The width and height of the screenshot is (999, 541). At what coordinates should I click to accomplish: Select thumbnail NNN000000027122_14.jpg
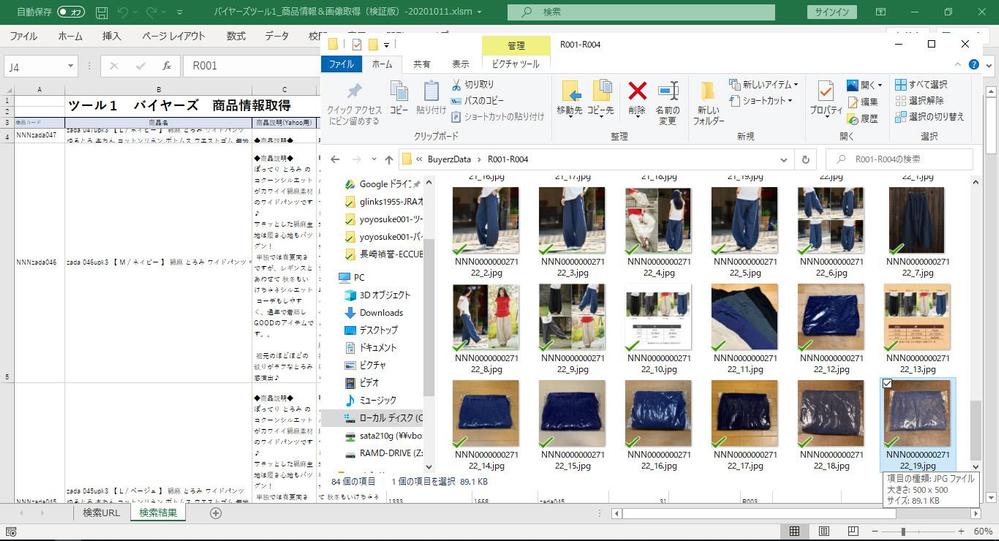pyautogui.click(x=485, y=426)
